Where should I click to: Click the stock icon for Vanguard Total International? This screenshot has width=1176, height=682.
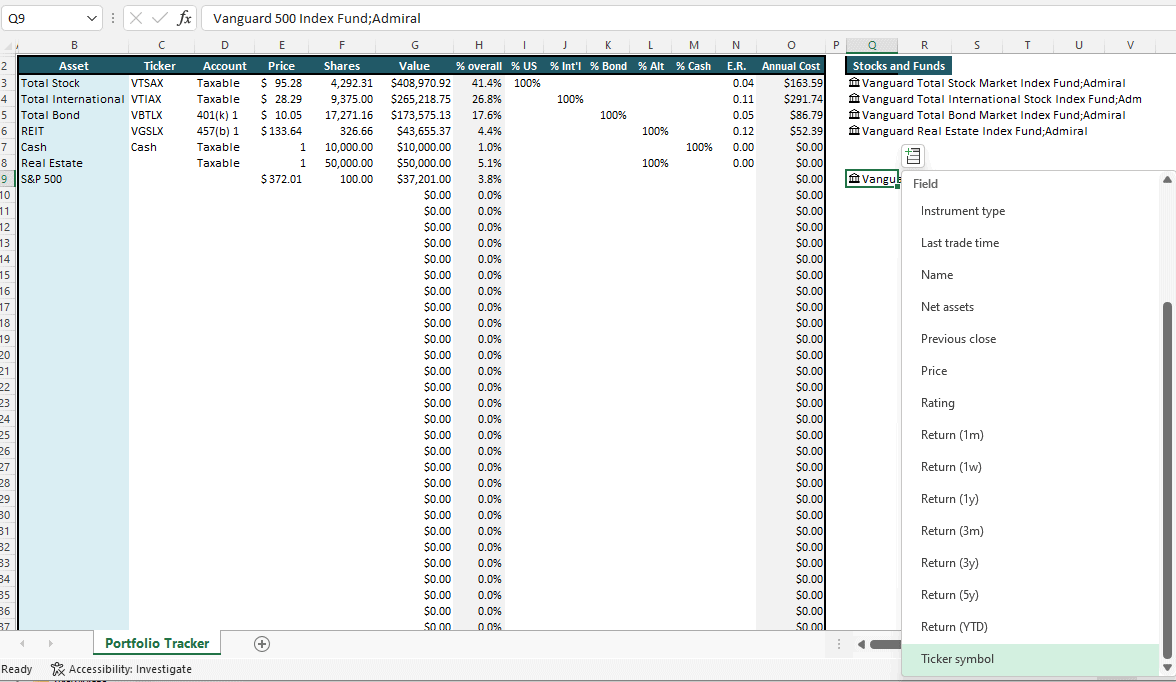click(x=854, y=98)
